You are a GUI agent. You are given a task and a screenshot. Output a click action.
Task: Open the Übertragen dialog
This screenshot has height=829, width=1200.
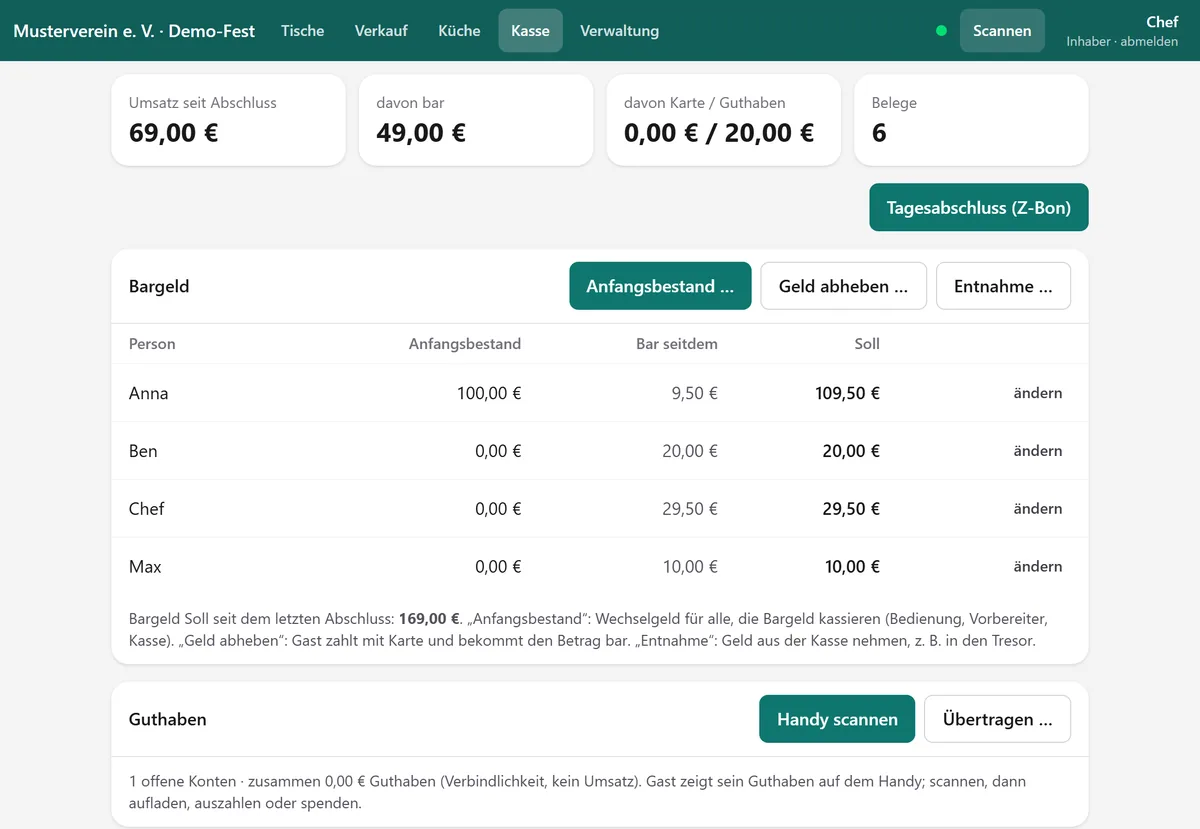tap(997, 719)
